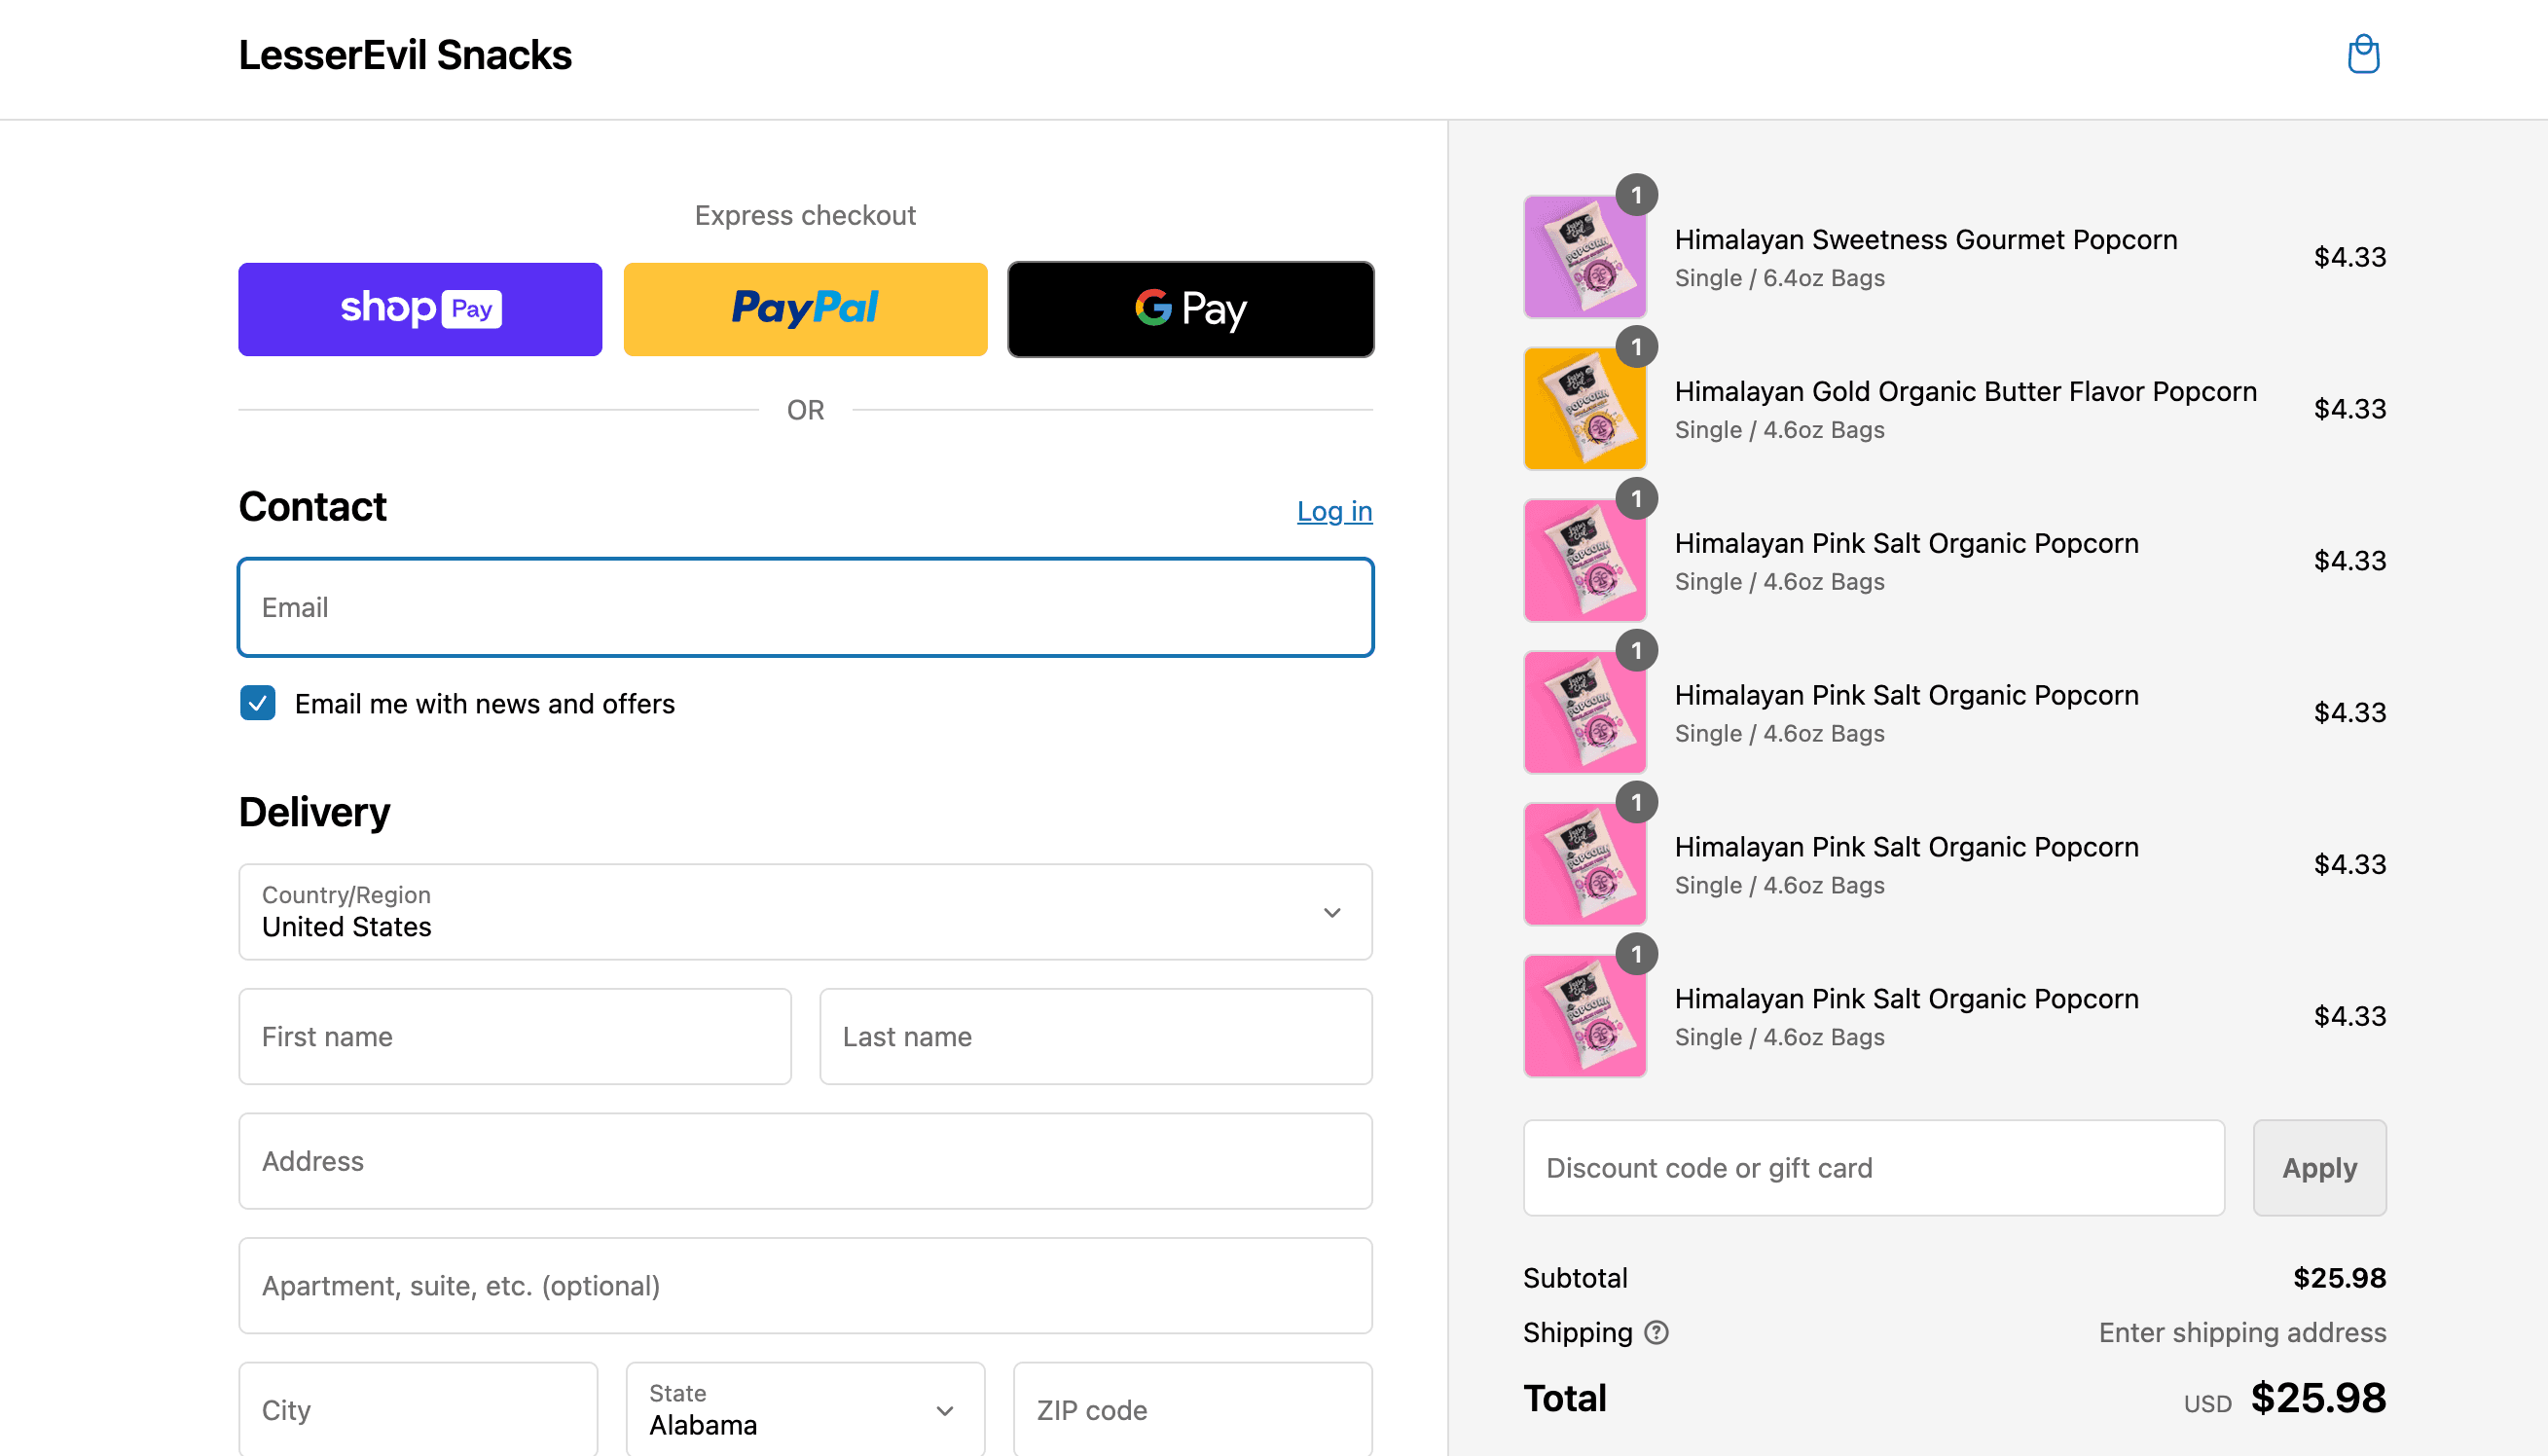The height and width of the screenshot is (1456, 2548).
Task: Click the Express checkout heading
Action: 805,215
